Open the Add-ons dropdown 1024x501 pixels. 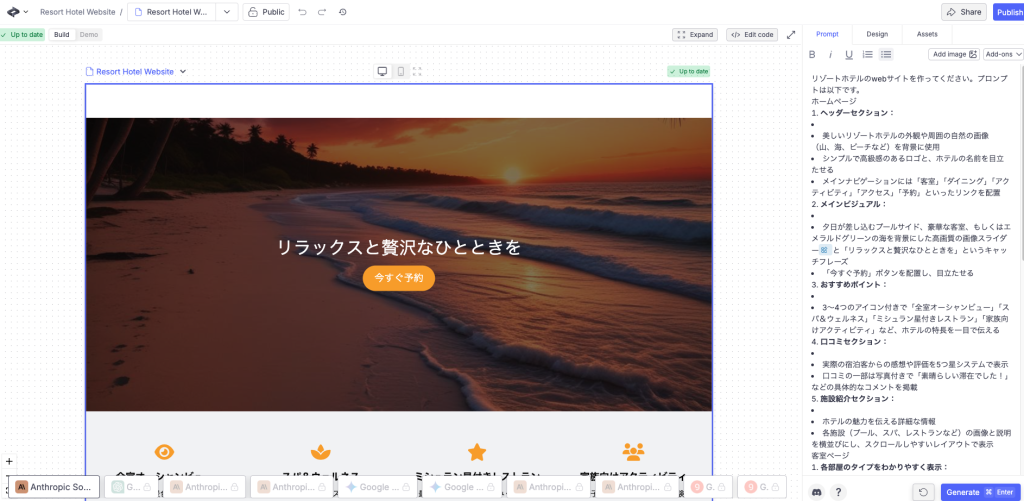click(x=1003, y=54)
